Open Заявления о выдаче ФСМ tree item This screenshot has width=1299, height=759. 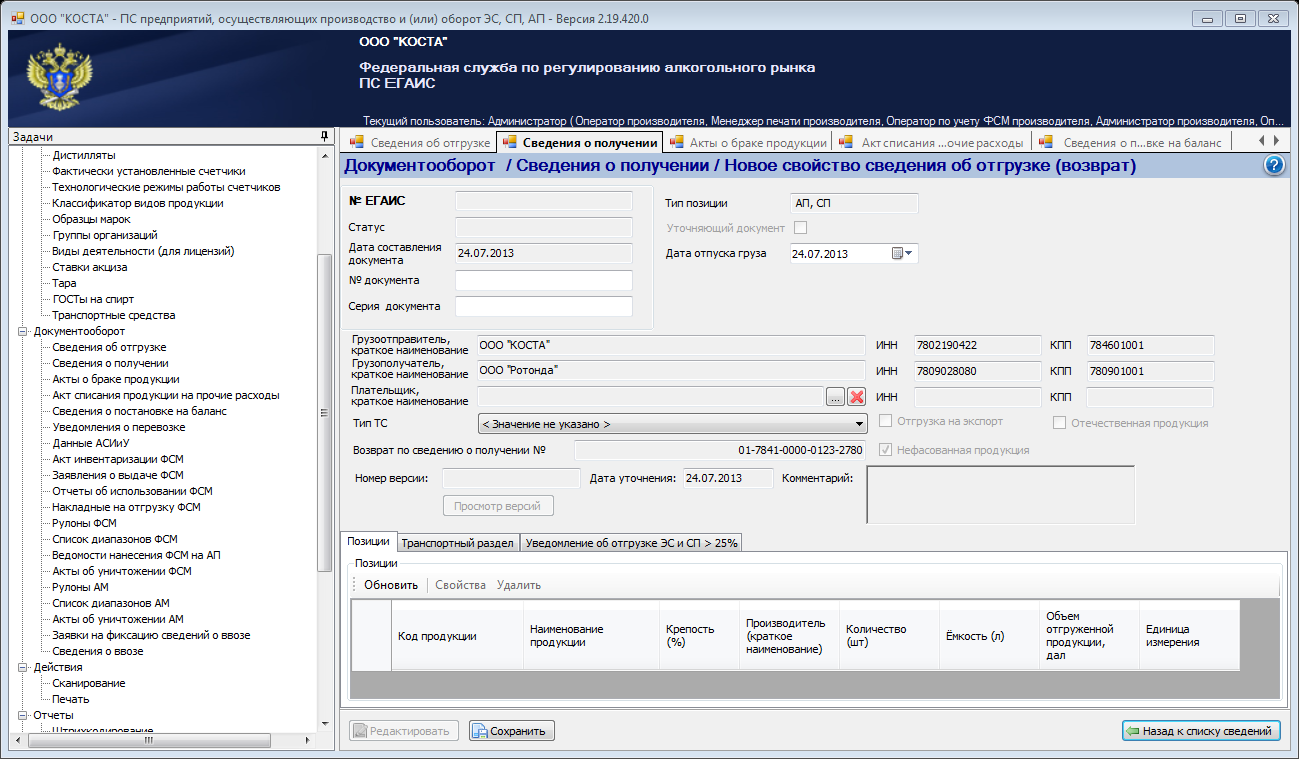click(x=118, y=475)
